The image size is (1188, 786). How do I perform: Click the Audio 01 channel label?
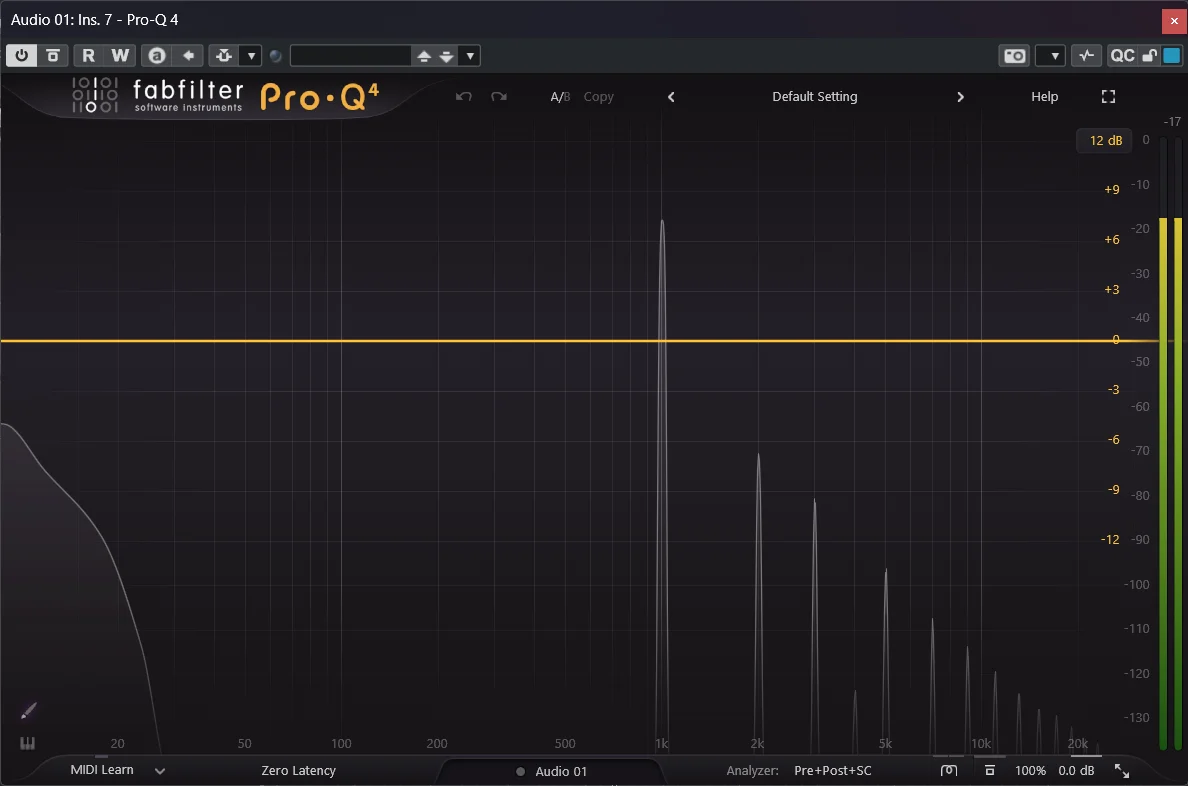561,771
